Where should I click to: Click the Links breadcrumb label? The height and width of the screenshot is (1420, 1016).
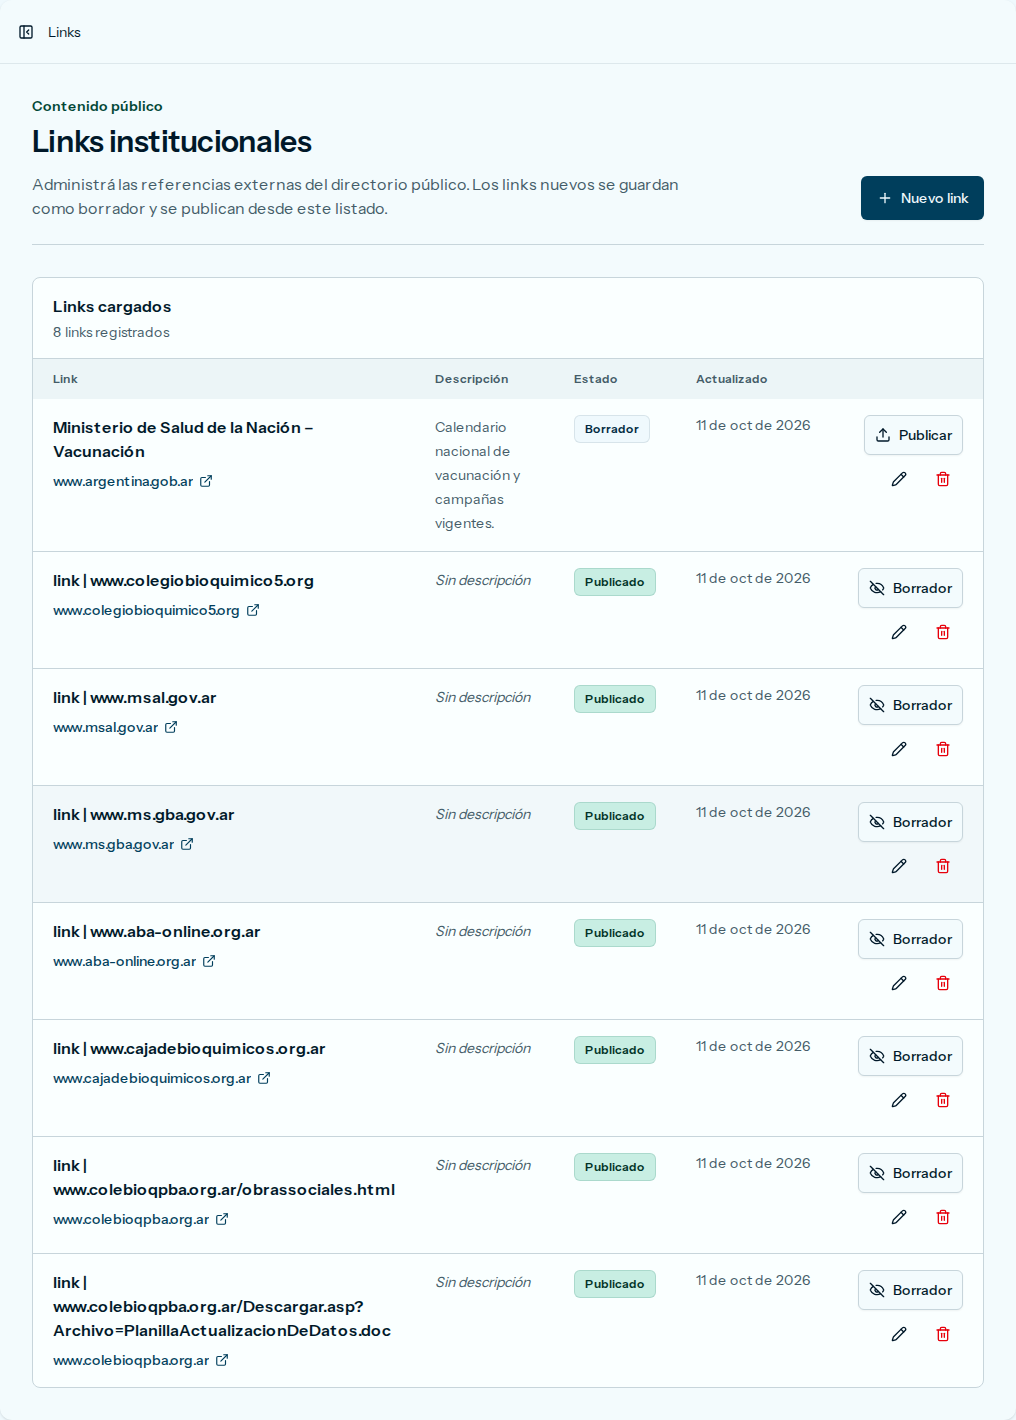click(x=64, y=32)
